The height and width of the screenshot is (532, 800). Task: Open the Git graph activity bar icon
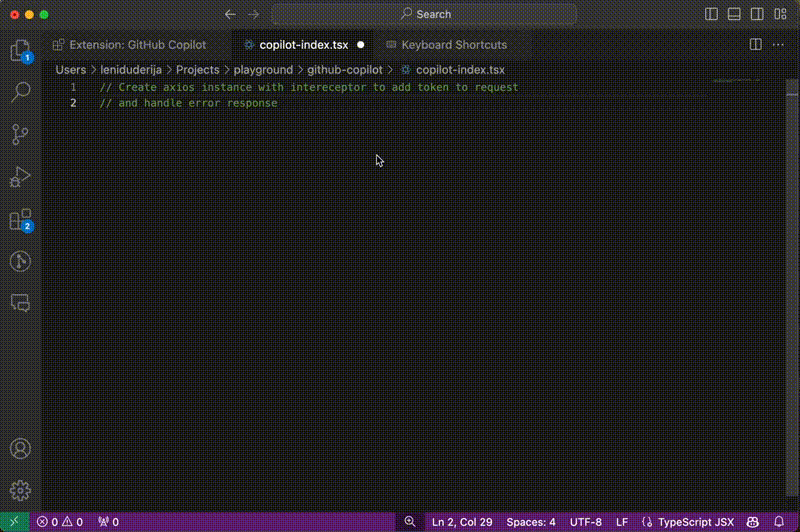point(20,262)
